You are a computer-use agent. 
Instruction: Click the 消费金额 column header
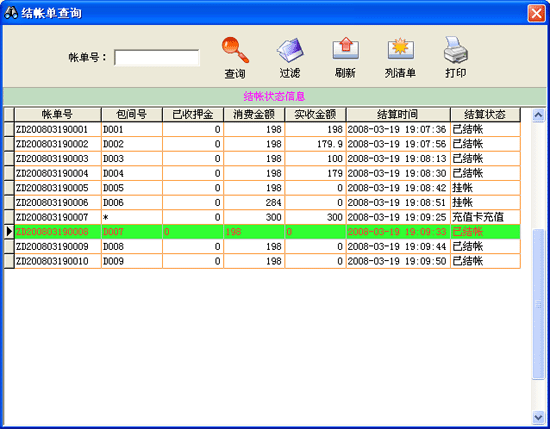[254, 114]
